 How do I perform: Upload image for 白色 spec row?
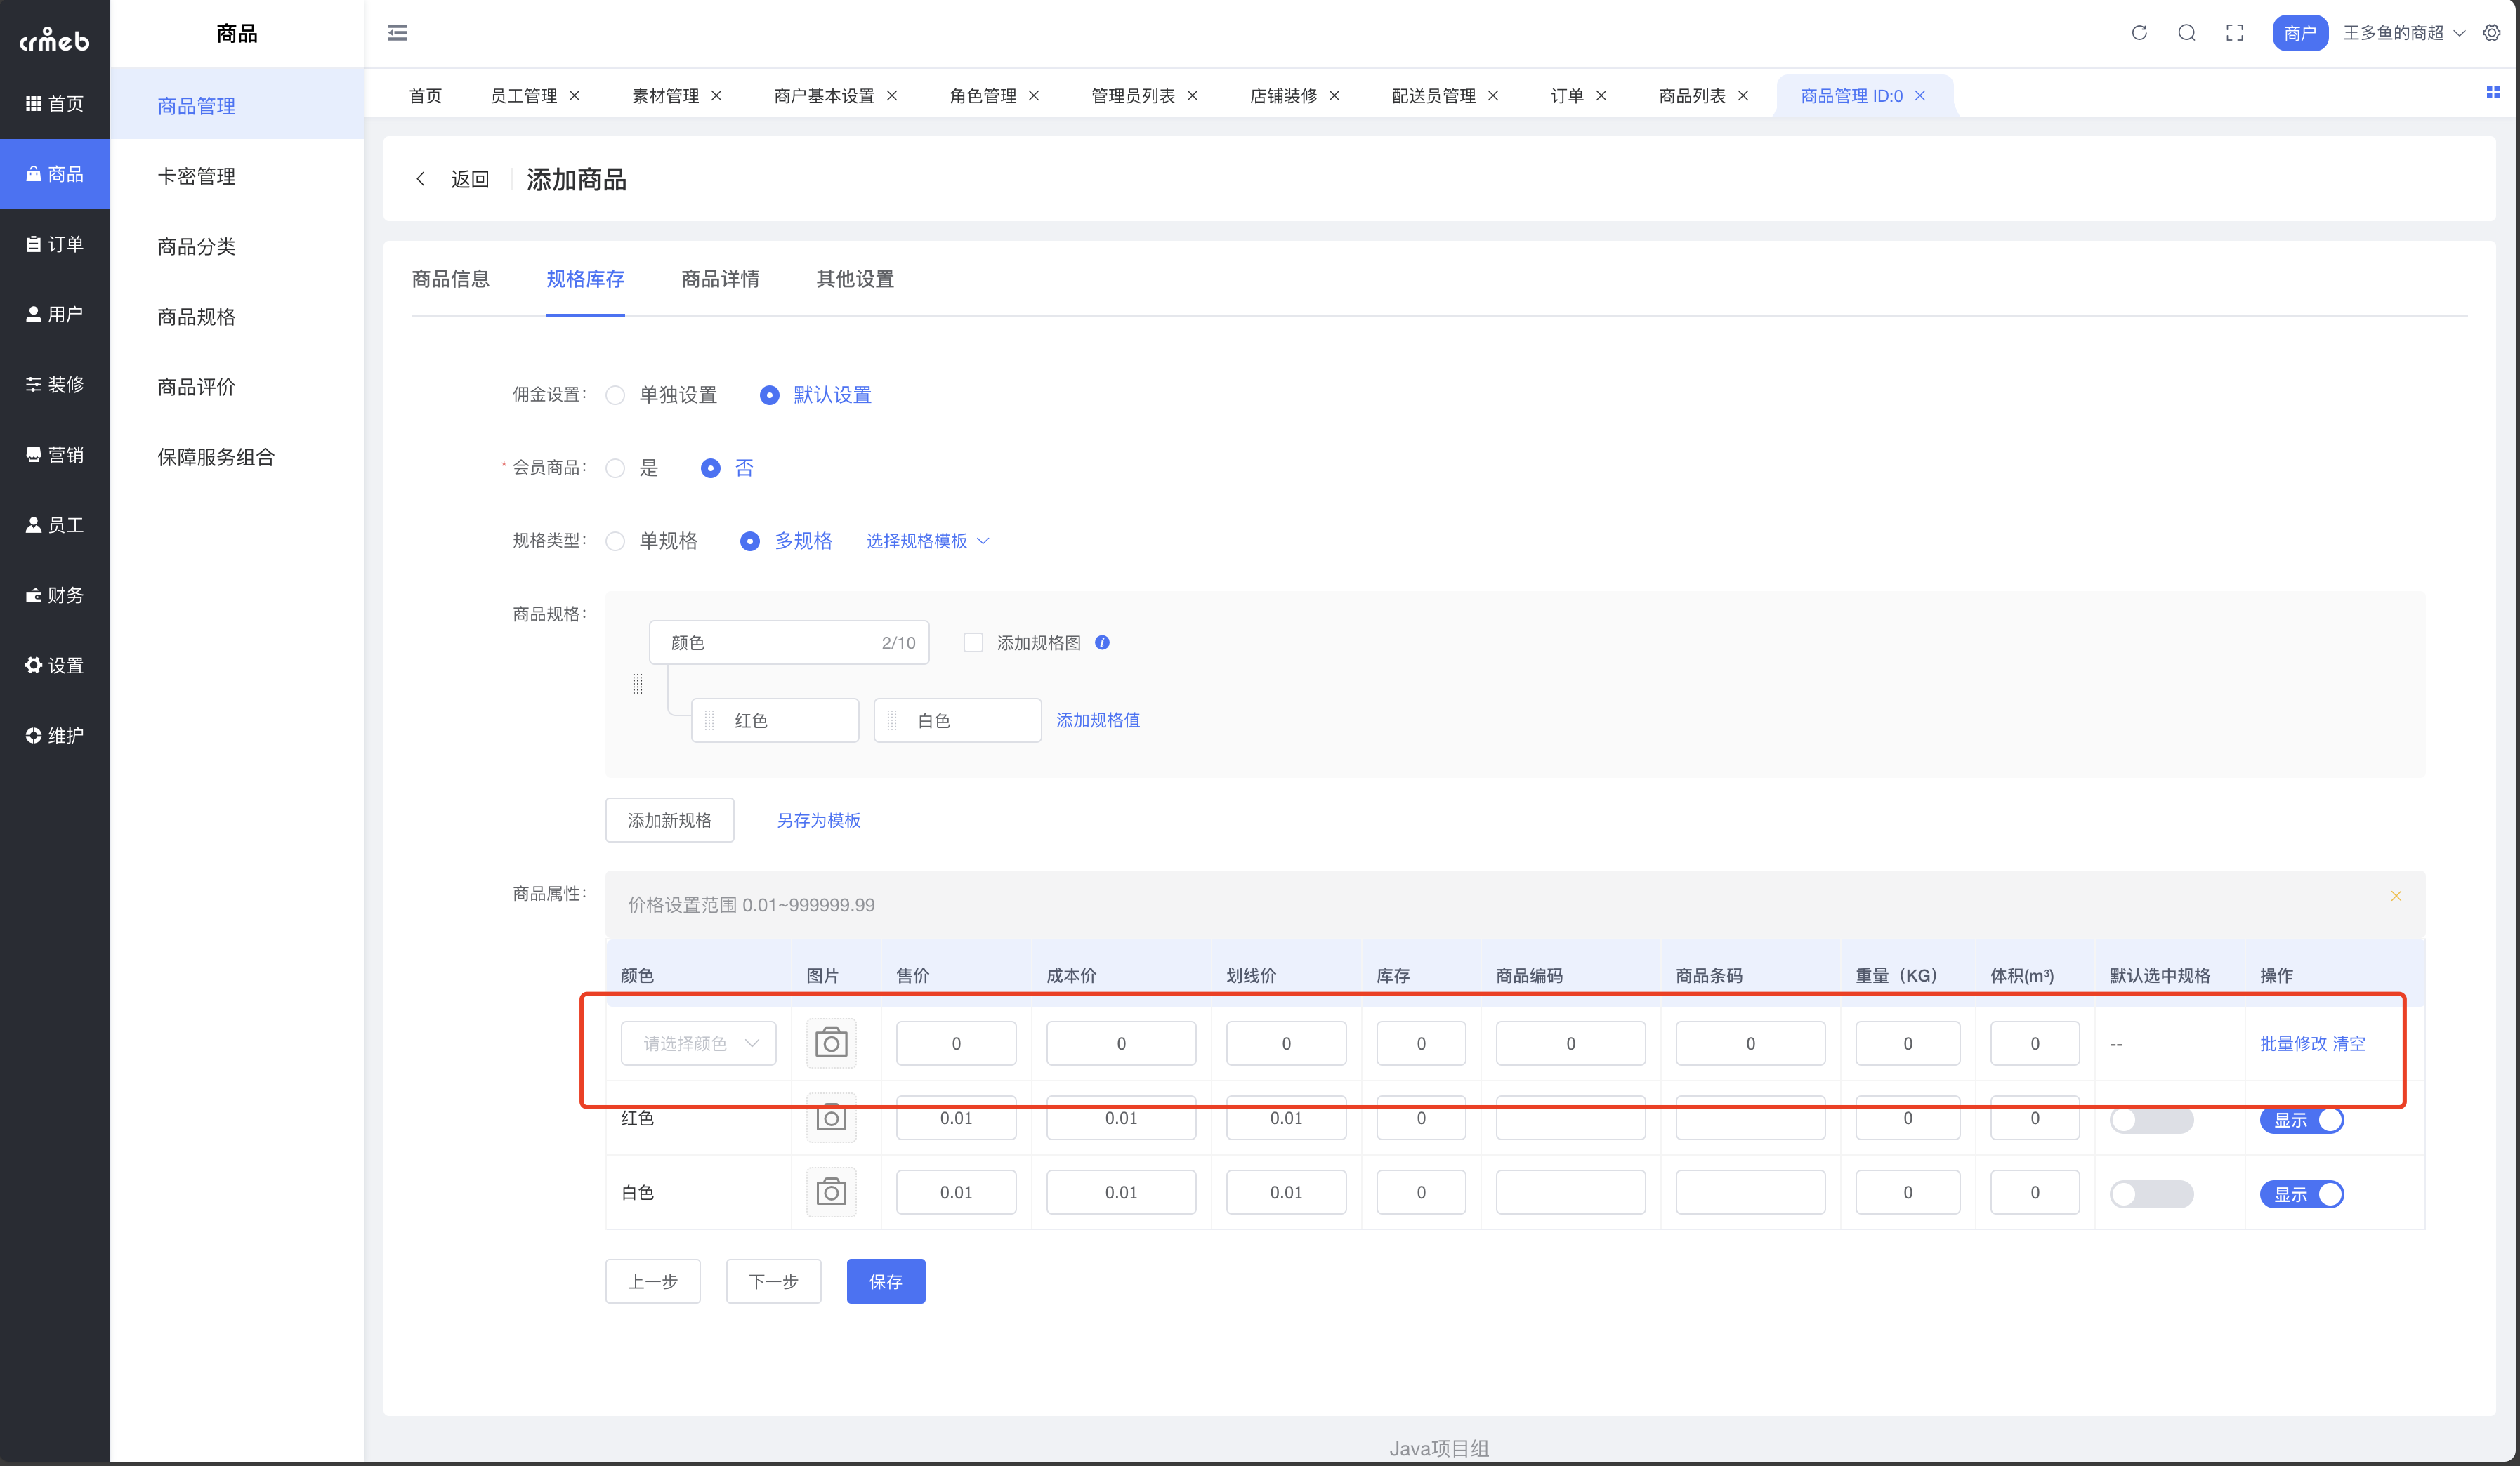831,1192
